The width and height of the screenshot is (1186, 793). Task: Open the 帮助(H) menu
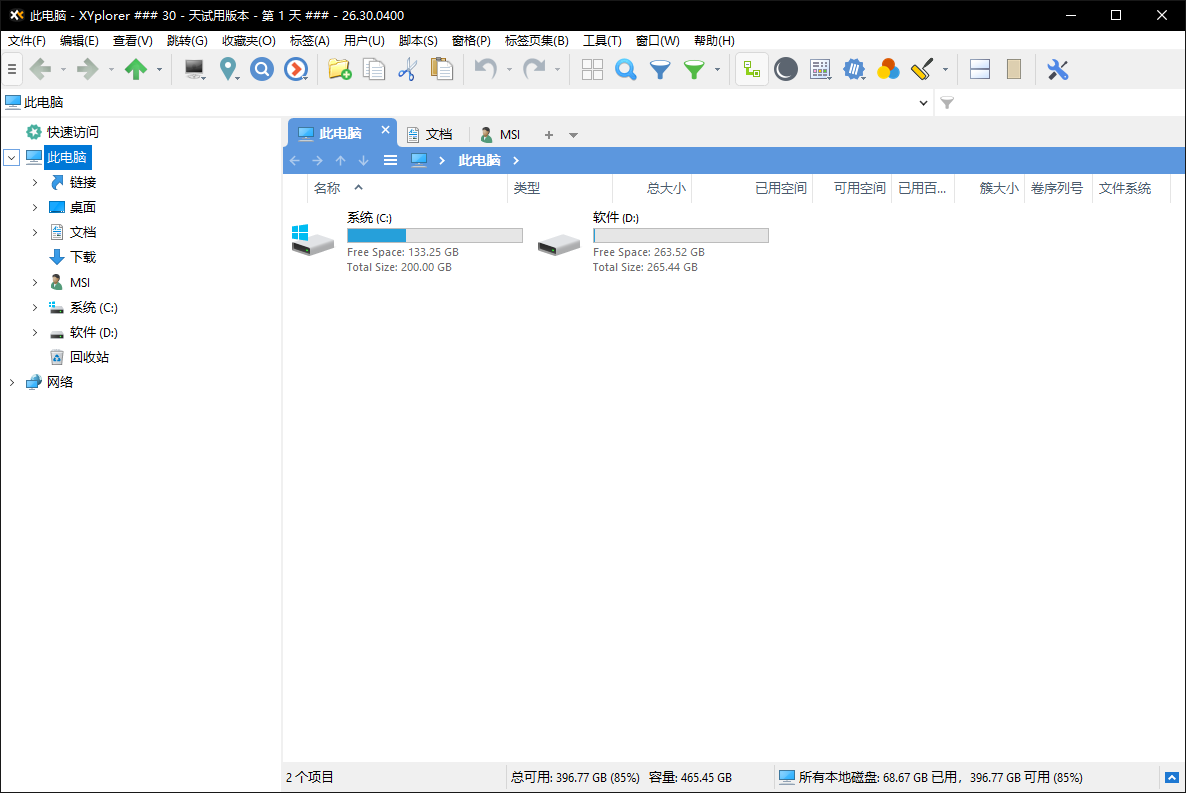coord(714,41)
